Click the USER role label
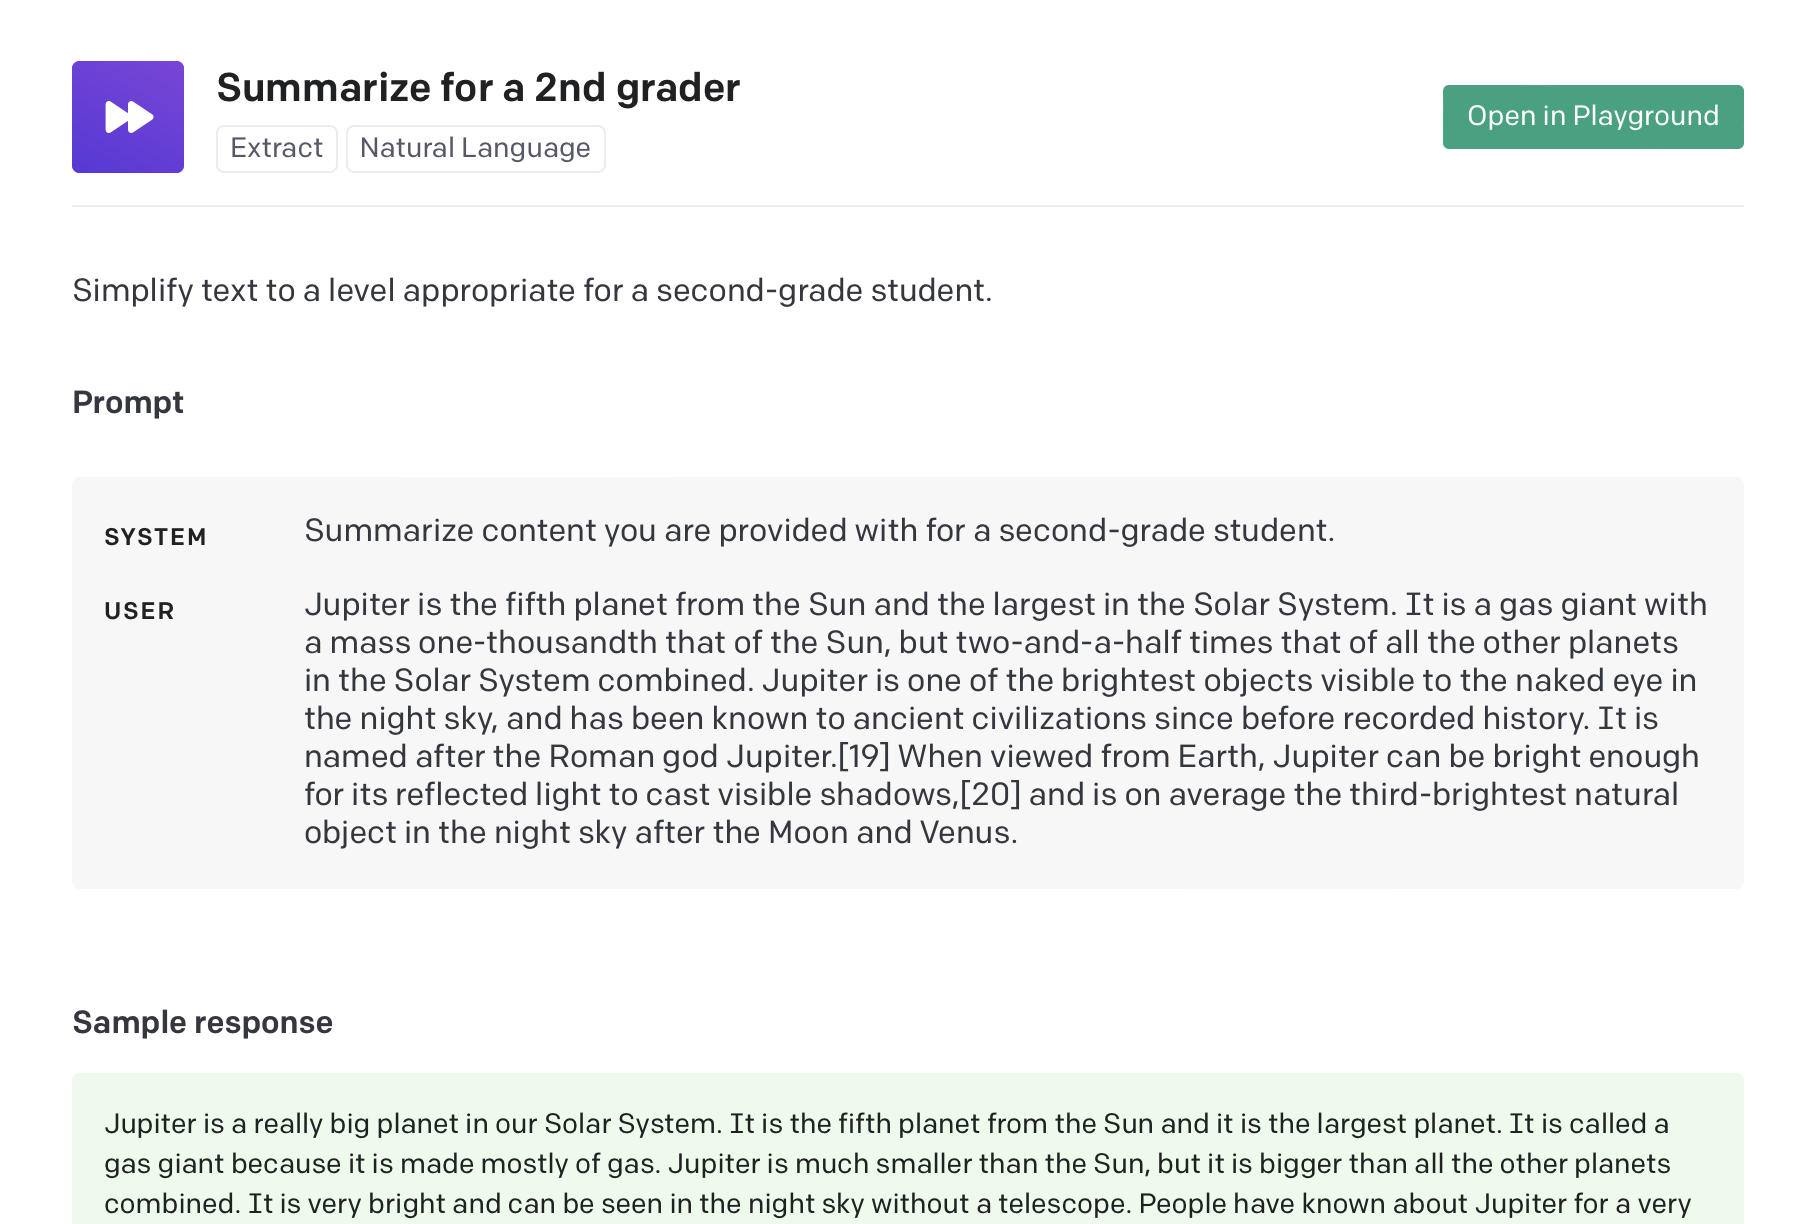 [x=139, y=611]
